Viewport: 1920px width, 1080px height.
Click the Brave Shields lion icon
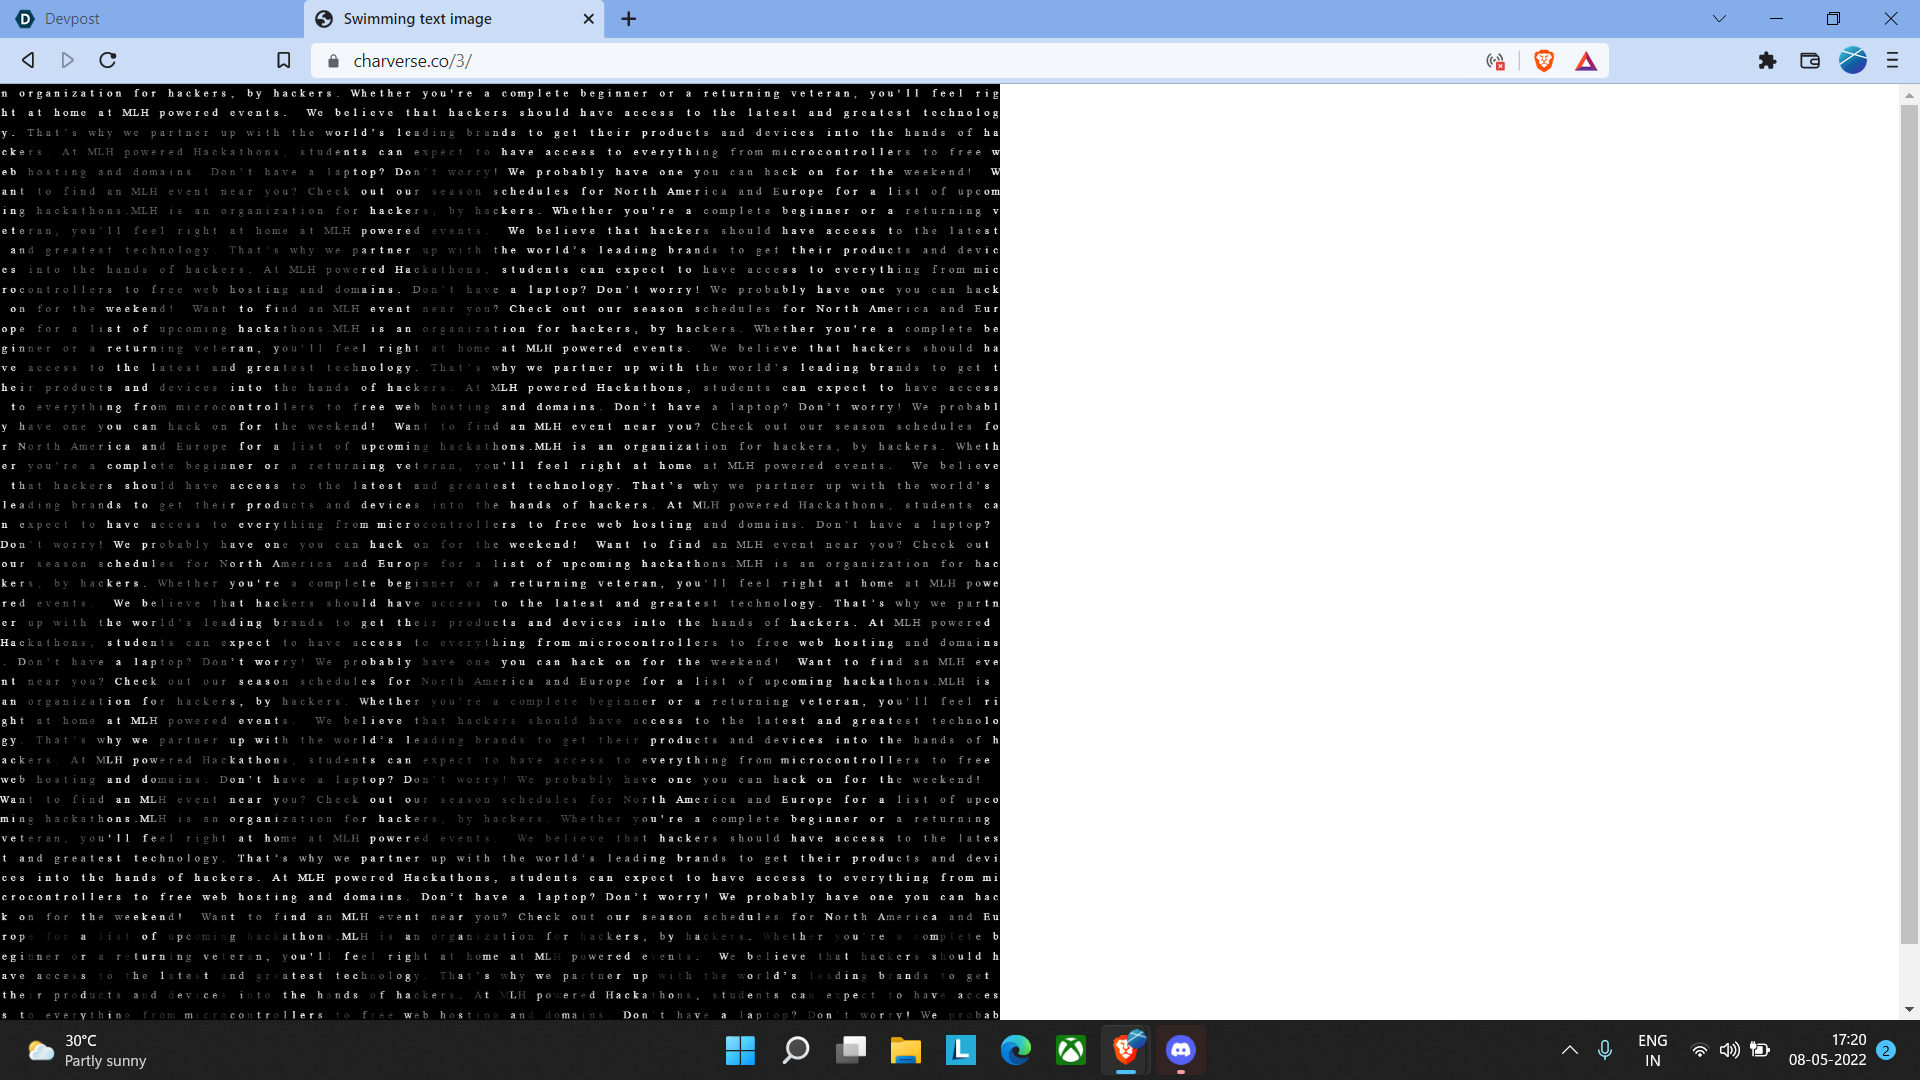pos(1544,61)
